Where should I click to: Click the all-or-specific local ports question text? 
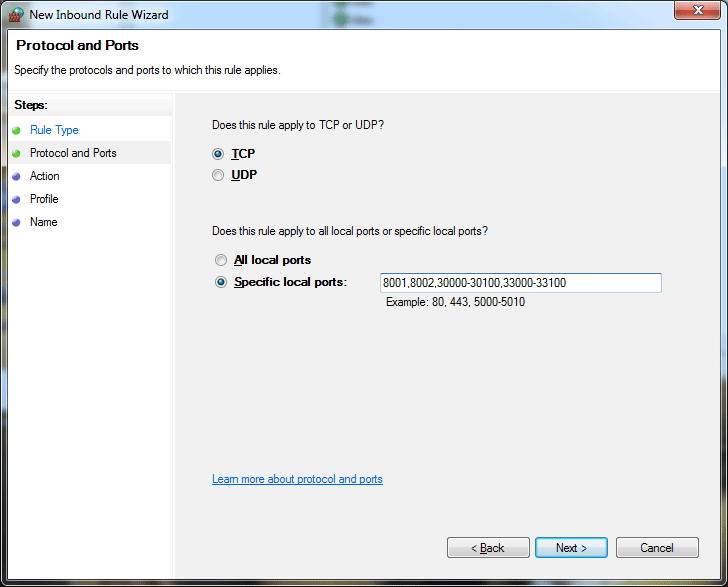350,231
